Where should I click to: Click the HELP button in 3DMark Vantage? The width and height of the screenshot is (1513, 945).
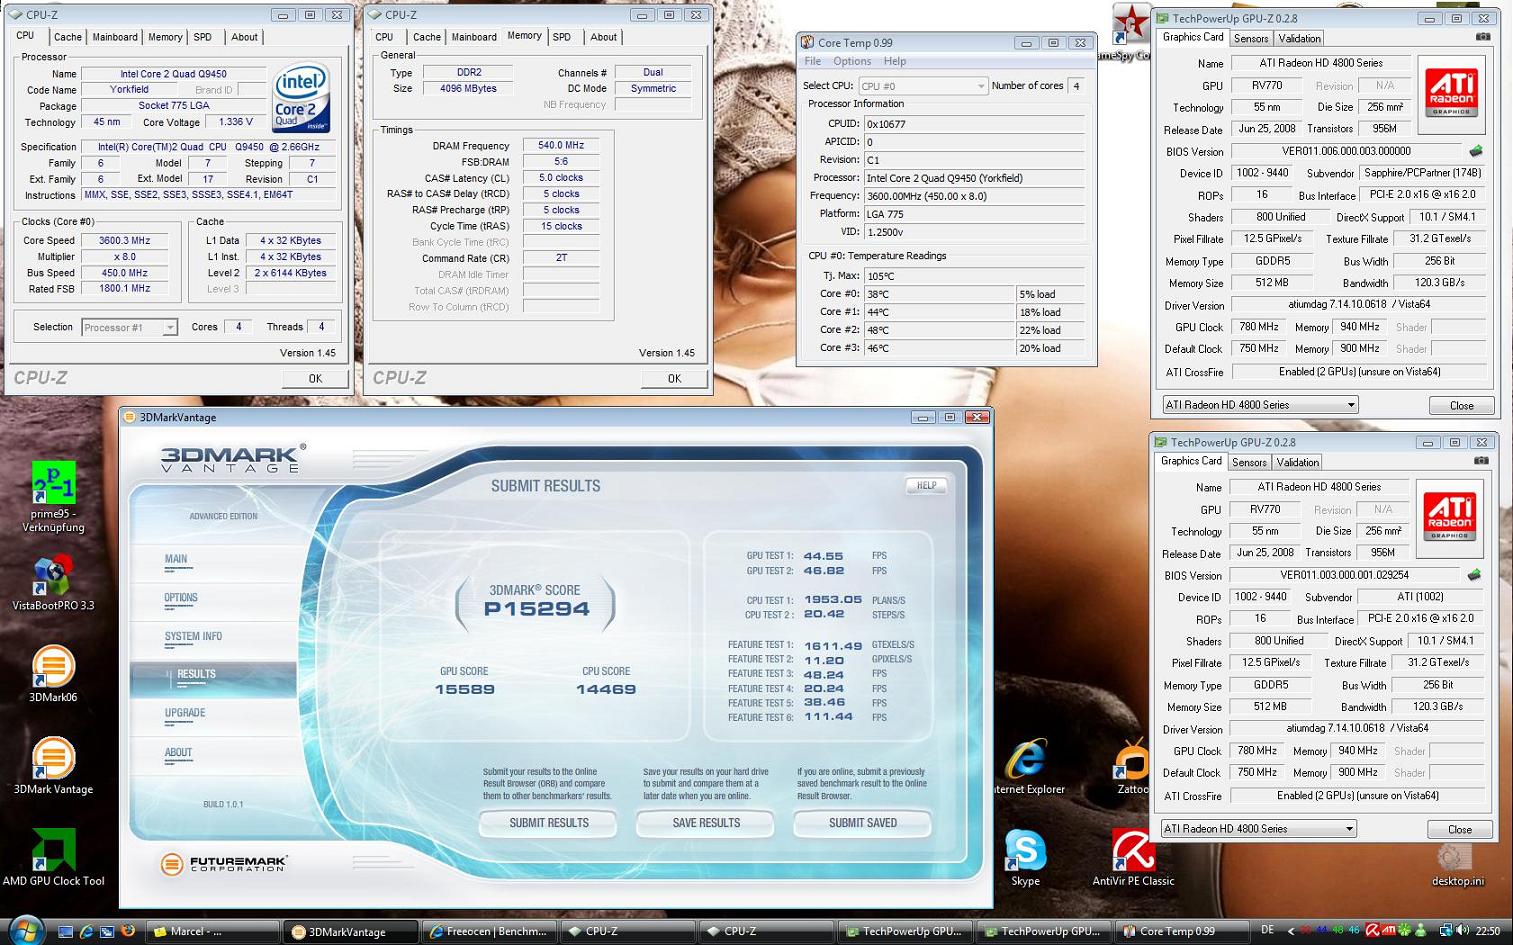[927, 486]
